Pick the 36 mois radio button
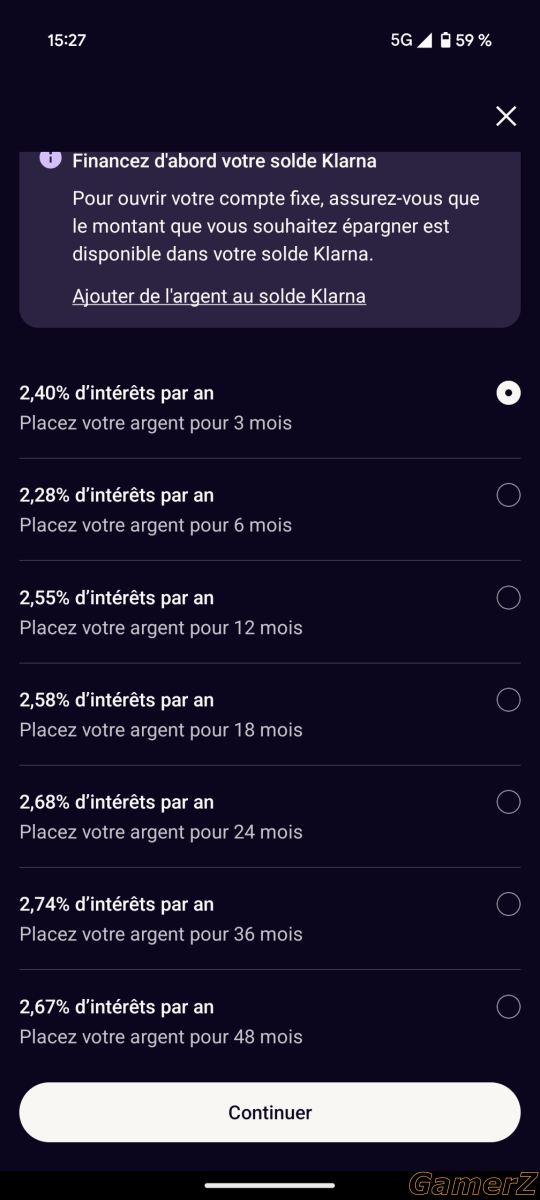540x1200 pixels. click(508, 904)
